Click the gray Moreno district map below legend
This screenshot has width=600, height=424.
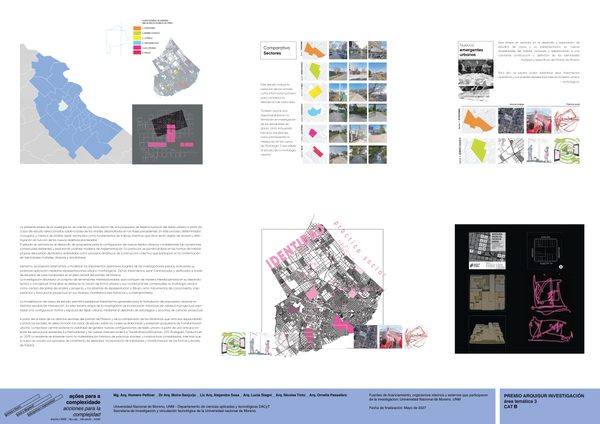pos(175,68)
